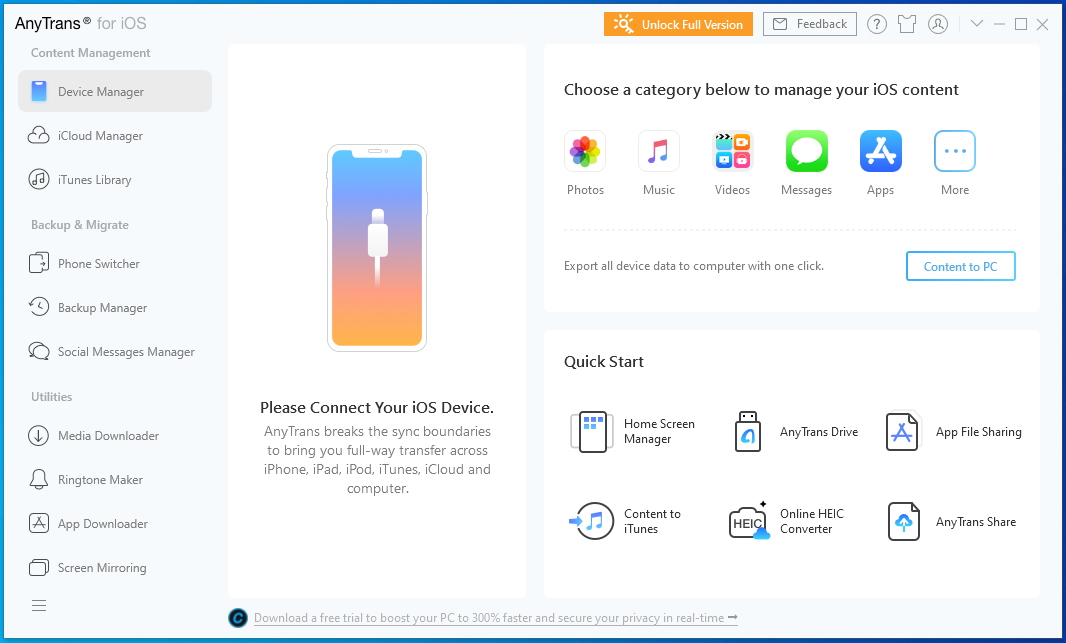Viewport: 1066px width, 643px height.
Task: Close the AnyTrans window
Action: tap(1042, 24)
